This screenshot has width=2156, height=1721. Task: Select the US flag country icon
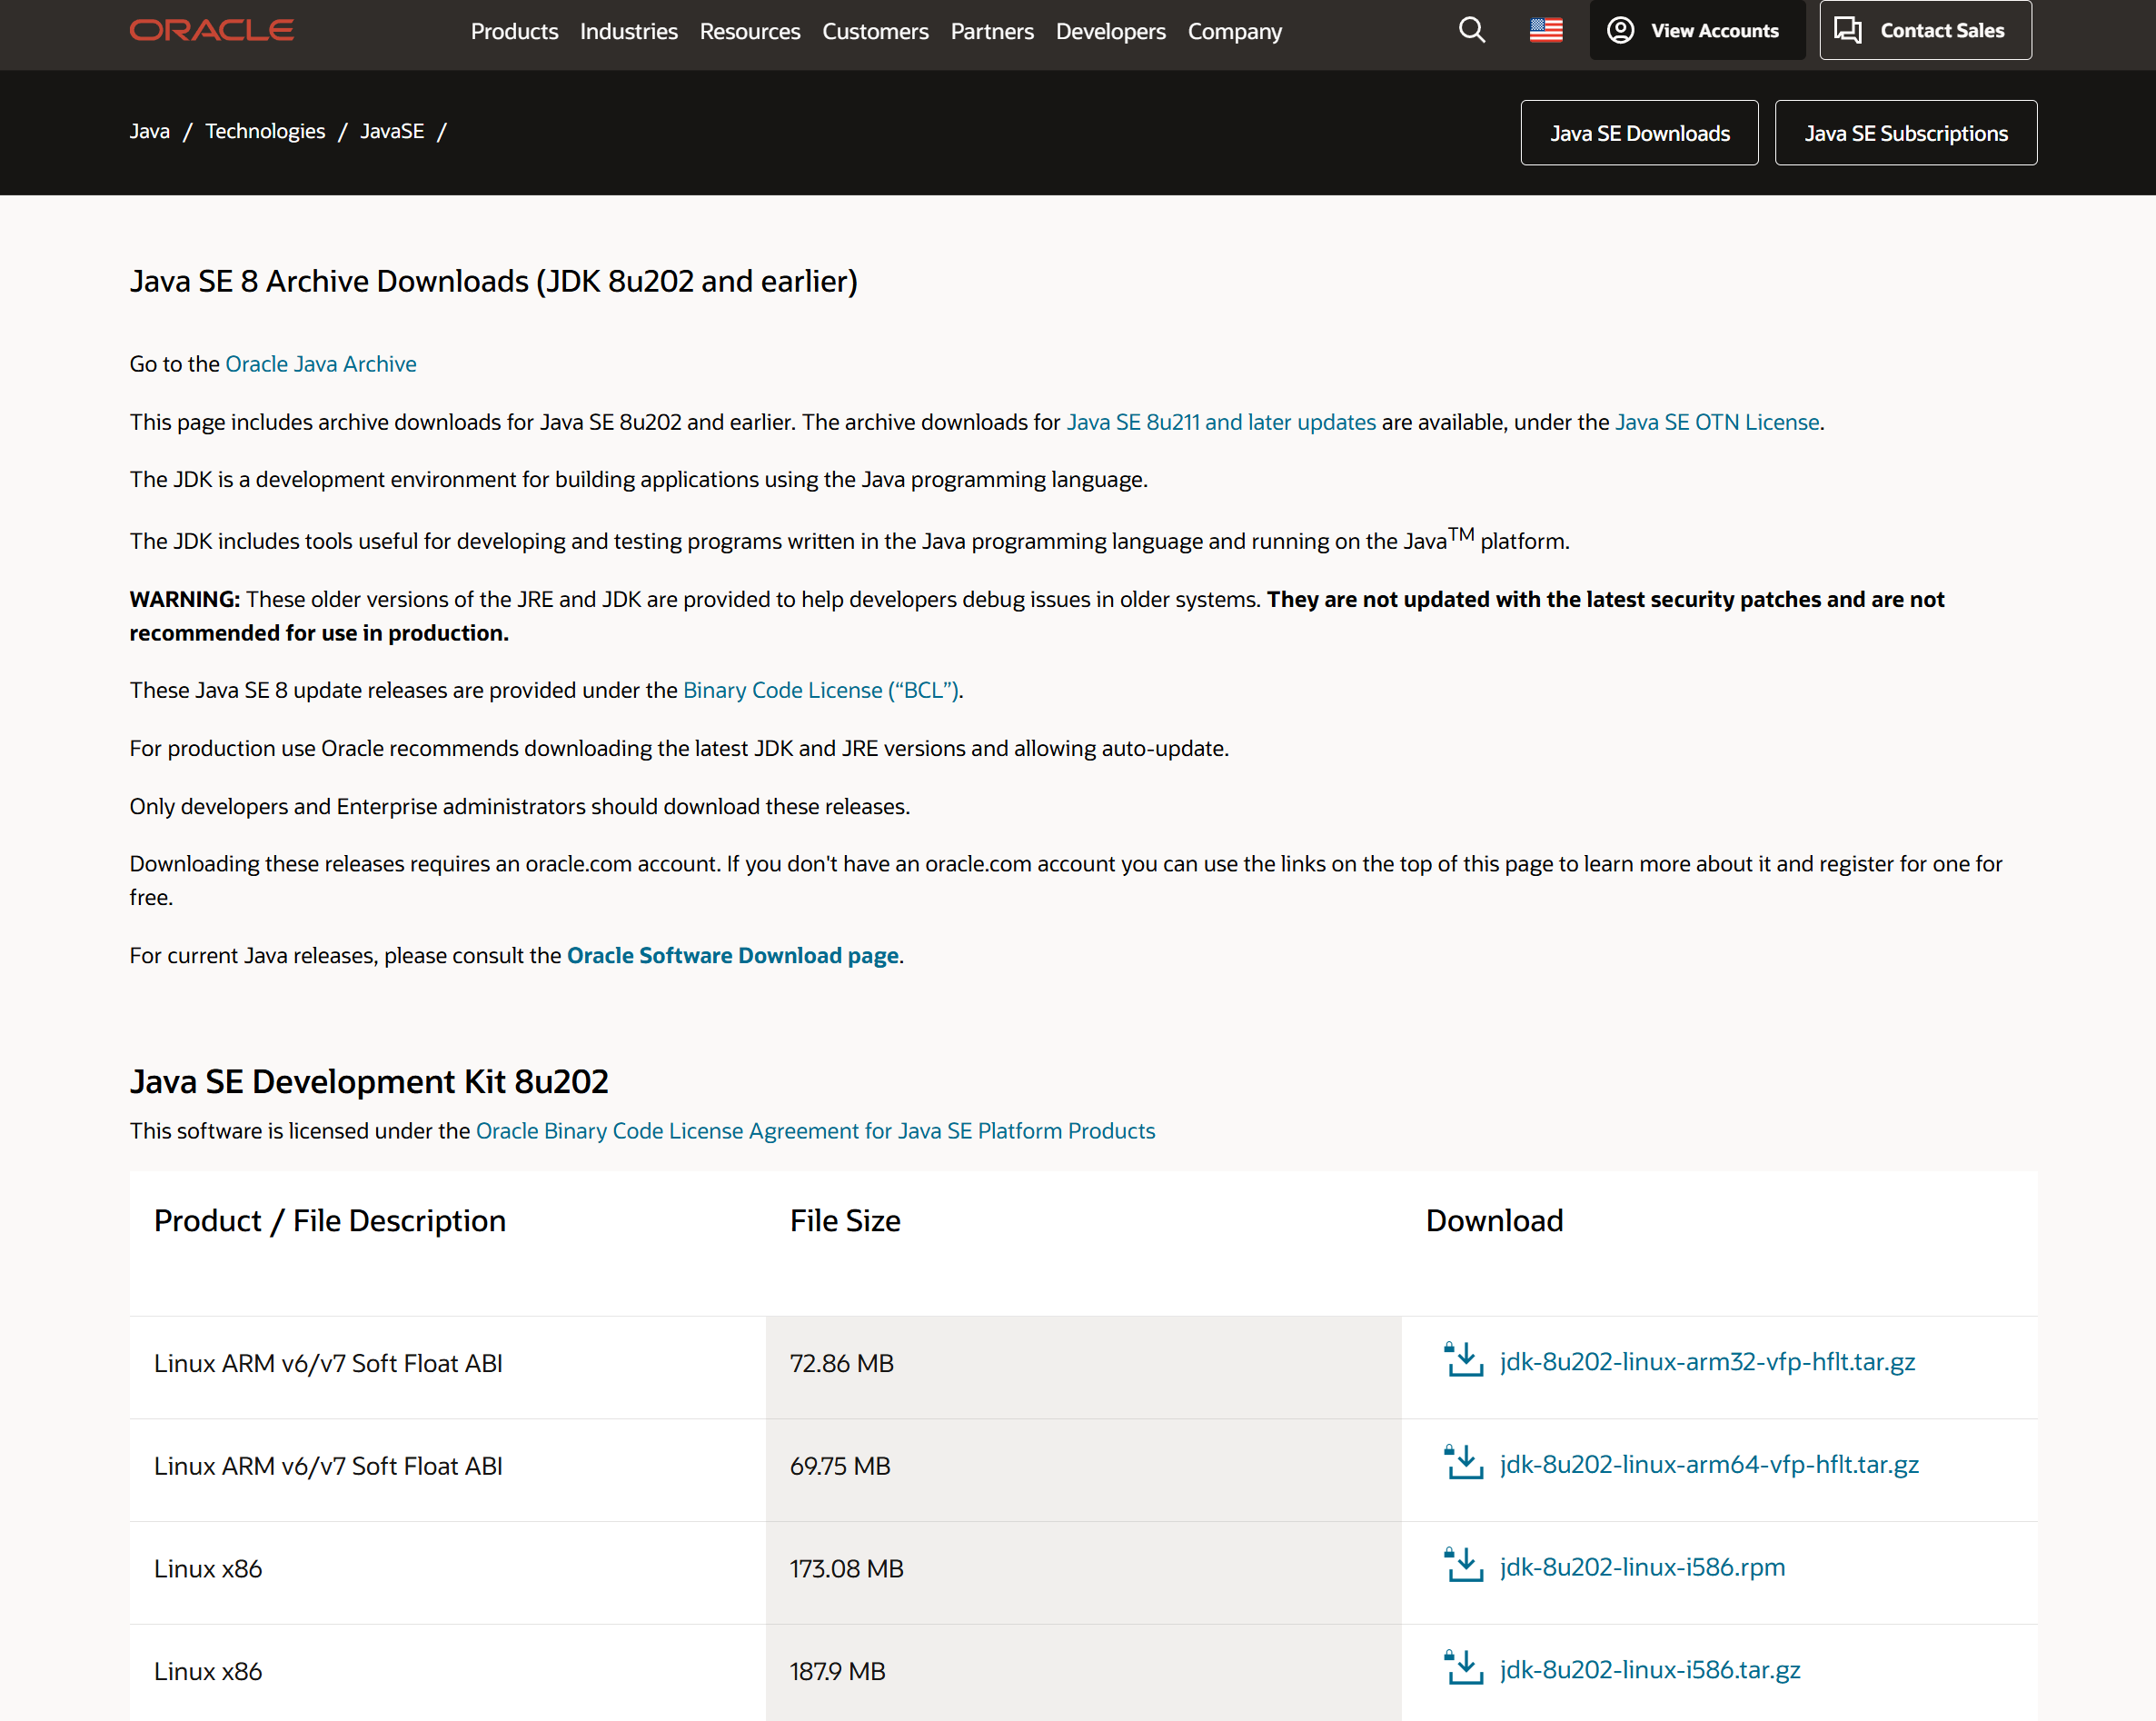[x=1545, y=30]
